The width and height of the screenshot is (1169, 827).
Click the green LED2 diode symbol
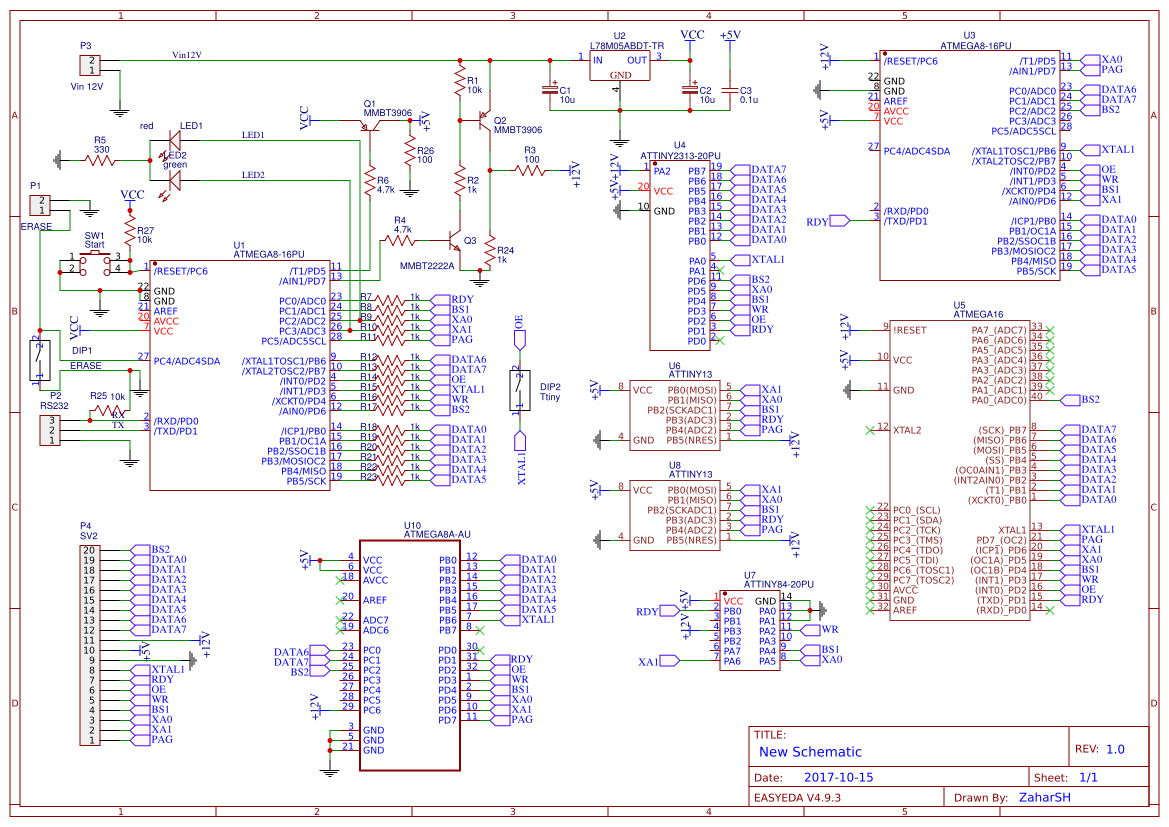pos(175,178)
